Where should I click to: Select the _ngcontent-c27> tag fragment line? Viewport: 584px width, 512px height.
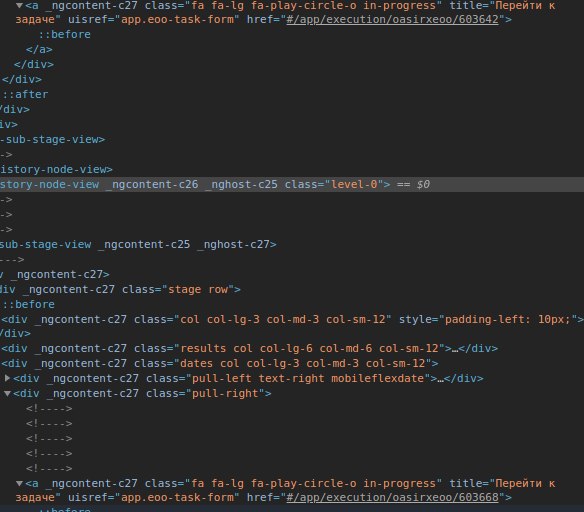(x=55, y=274)
